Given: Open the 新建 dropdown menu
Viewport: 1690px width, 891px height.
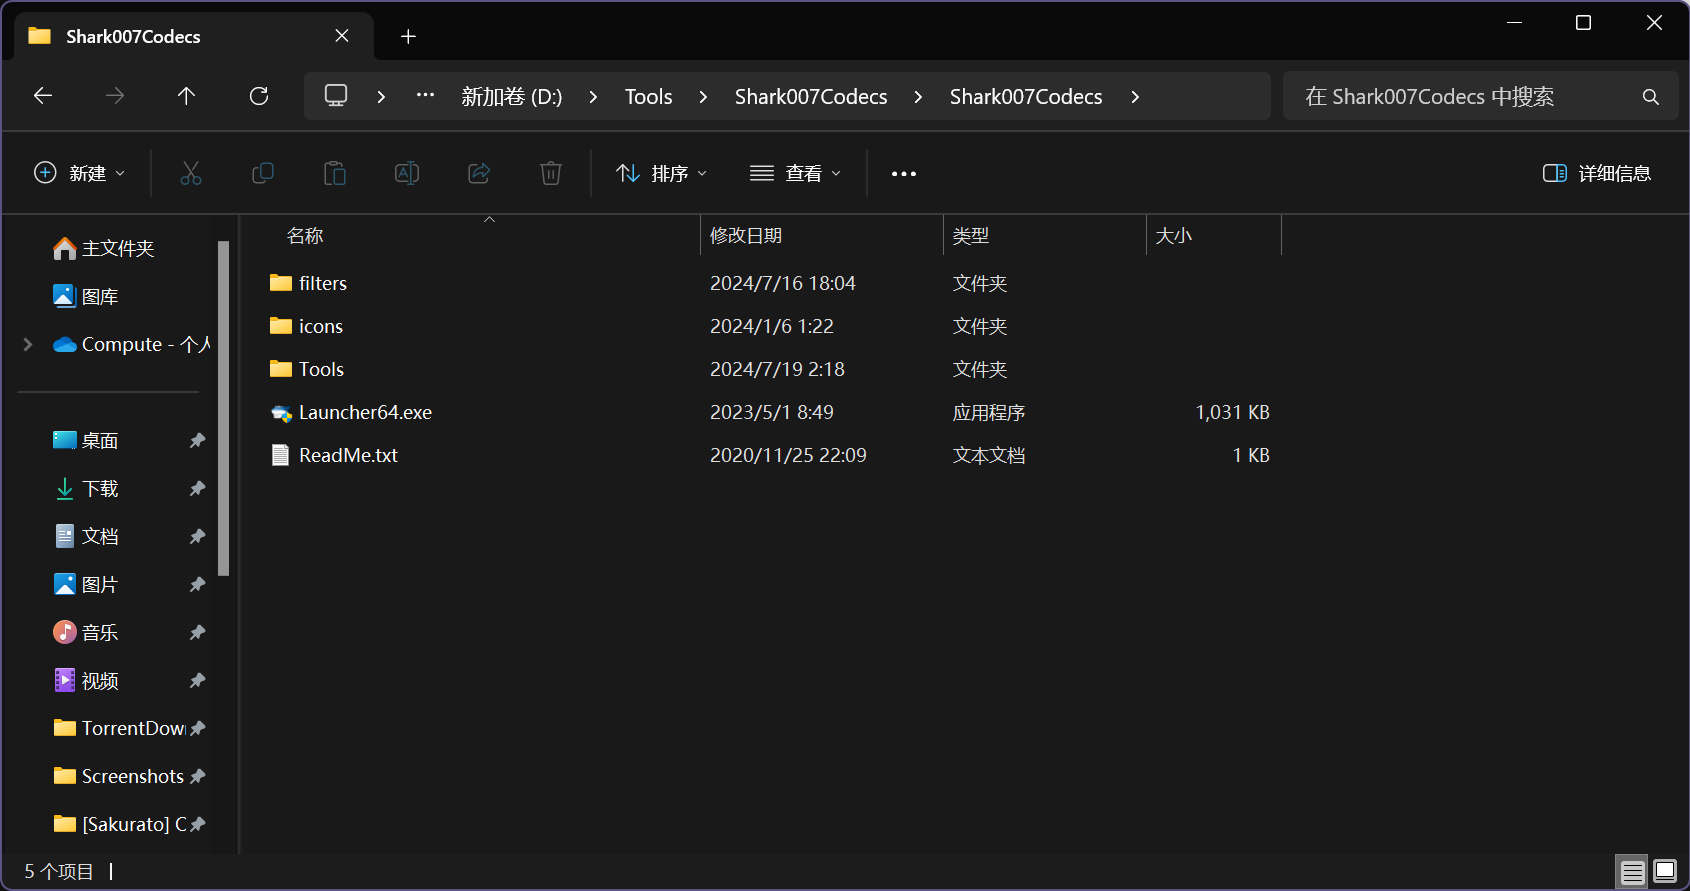Looking at the screenshot, I should 80,173.
